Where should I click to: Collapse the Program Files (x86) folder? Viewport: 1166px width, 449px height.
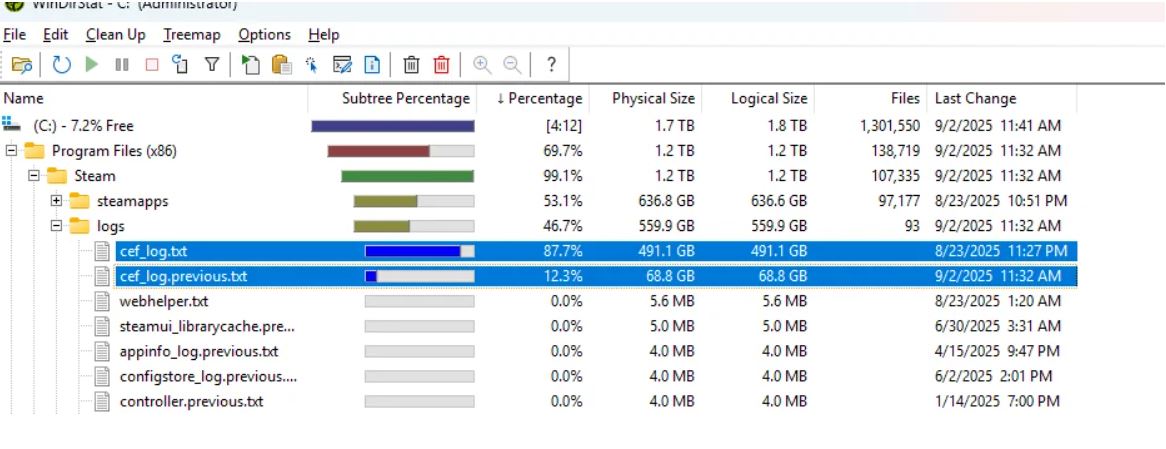tap(12, 151)
